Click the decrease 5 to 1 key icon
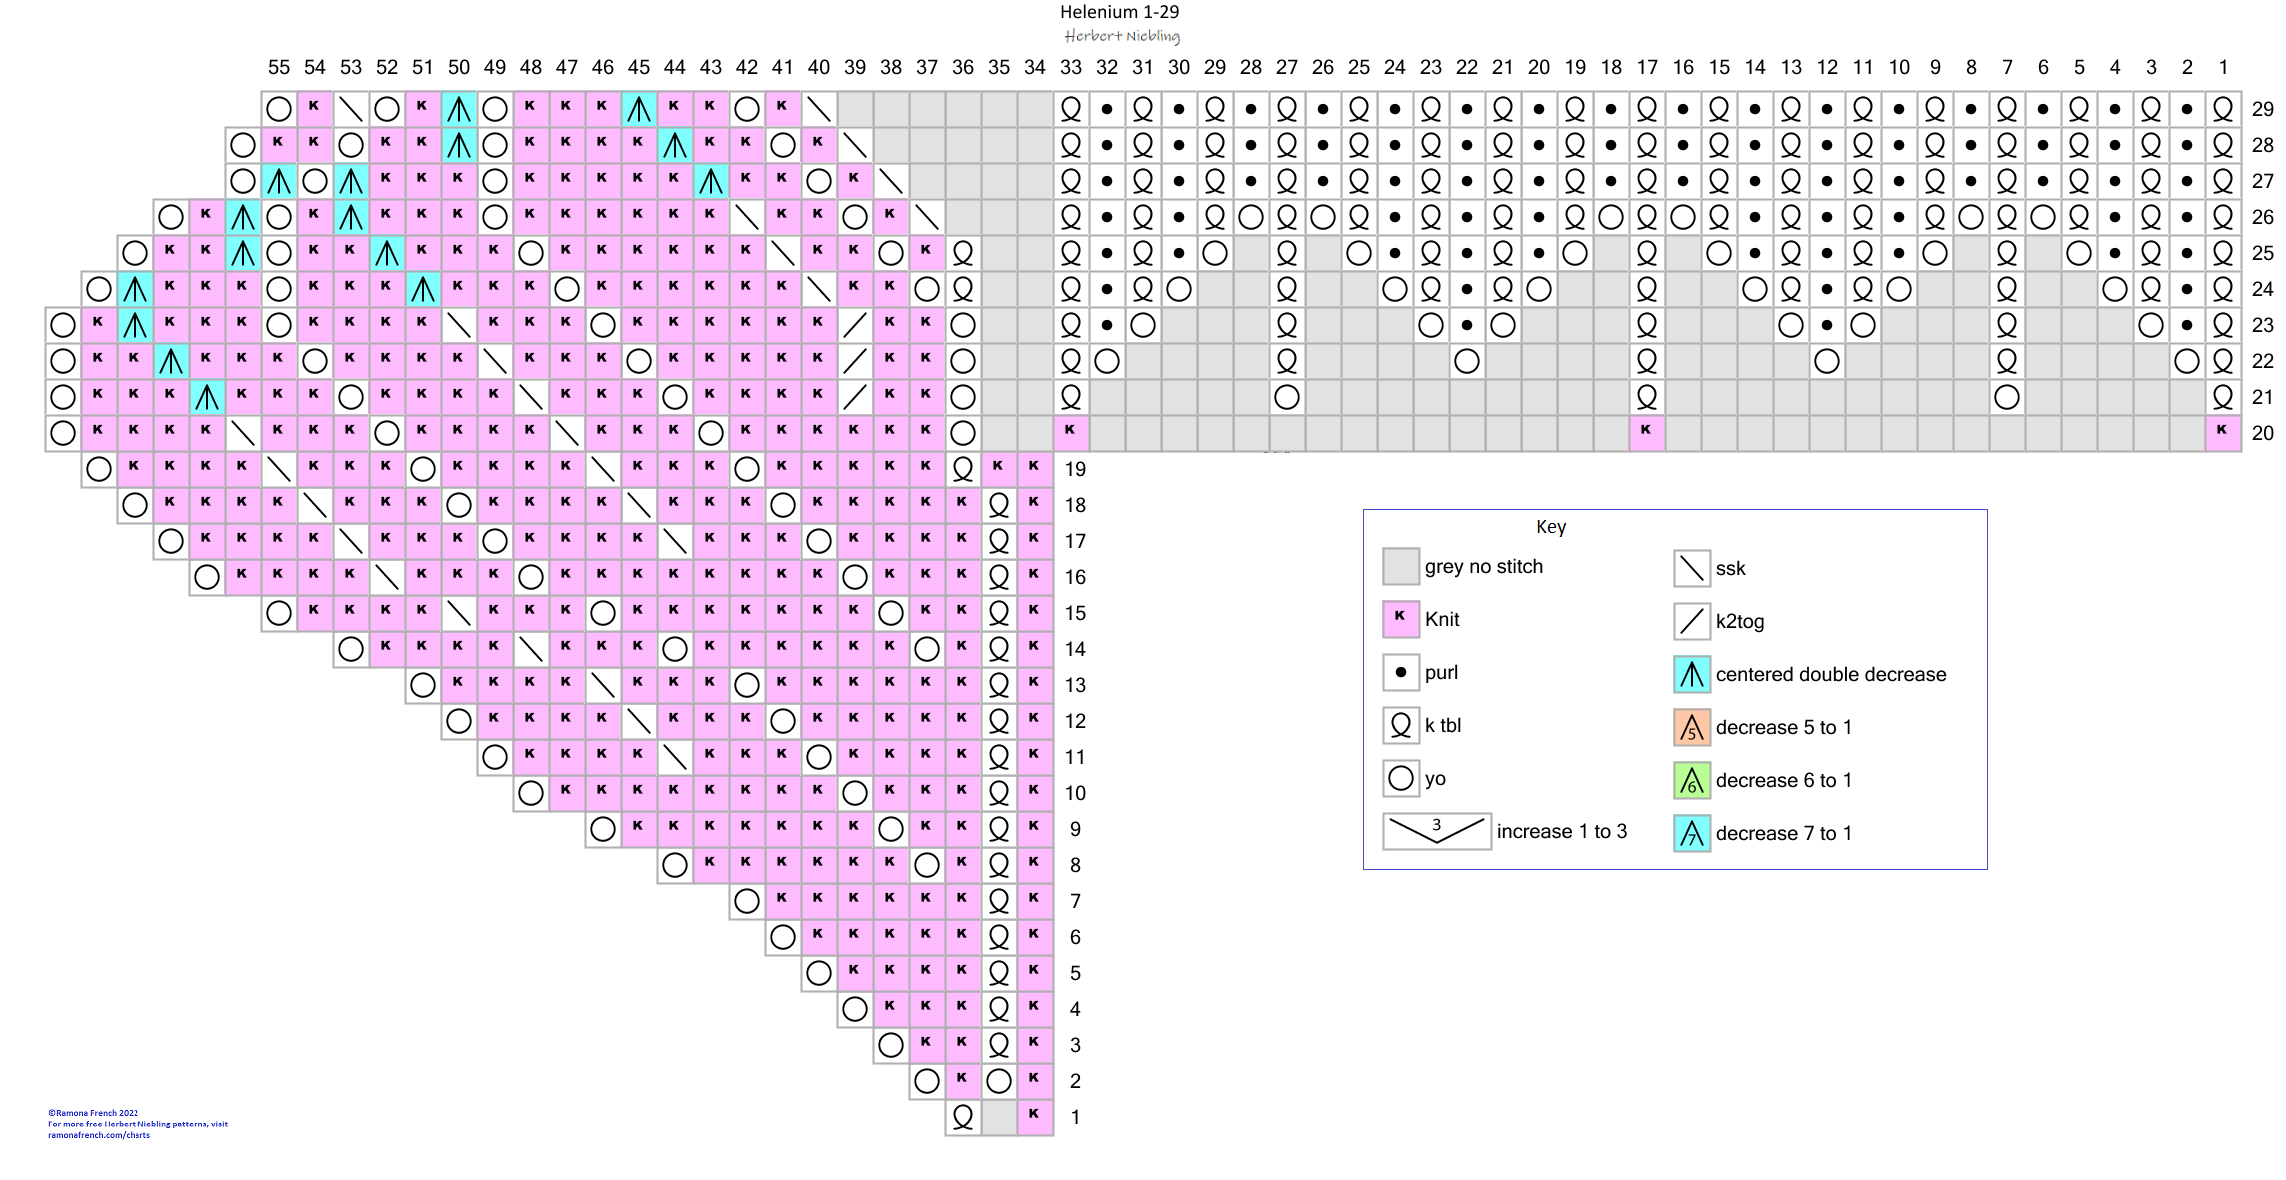 pyautogui.click(x=1691, y=727)
